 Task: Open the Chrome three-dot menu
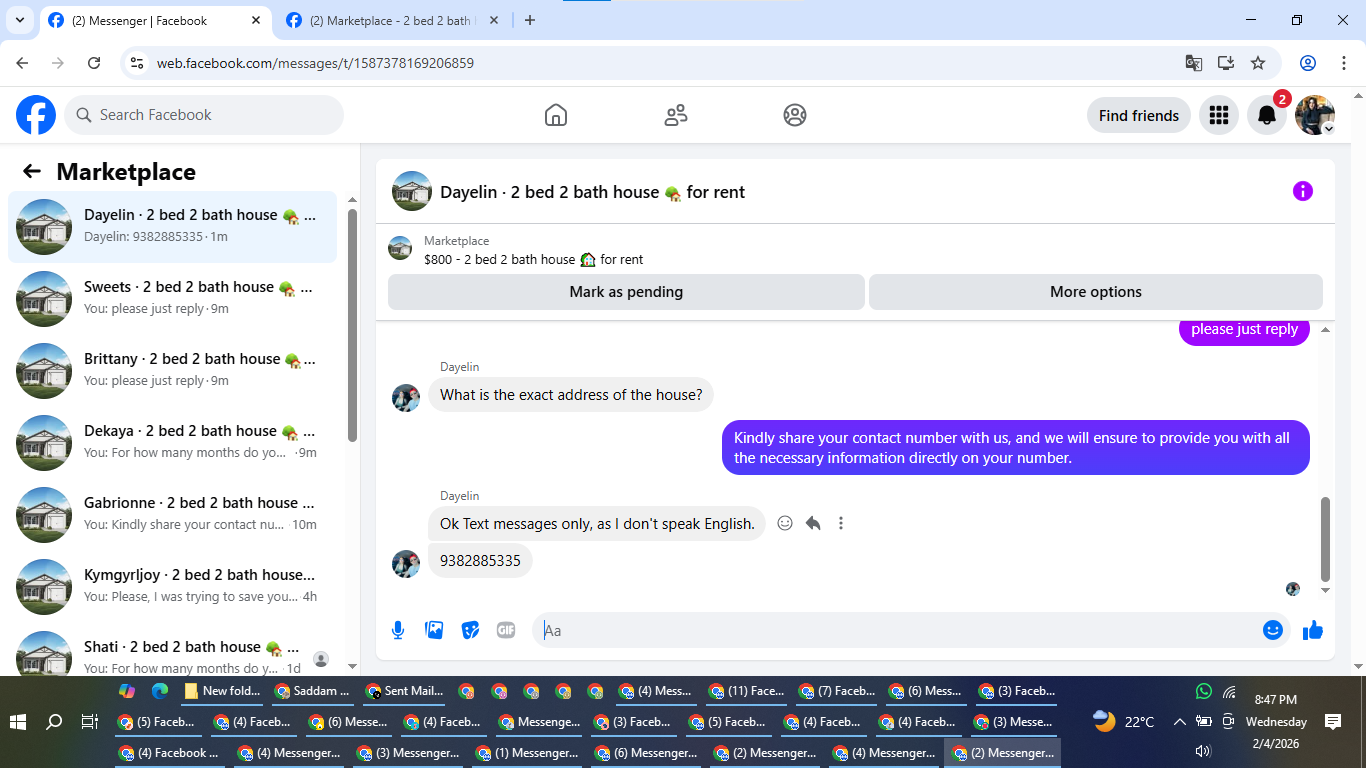click(1342, 63)
